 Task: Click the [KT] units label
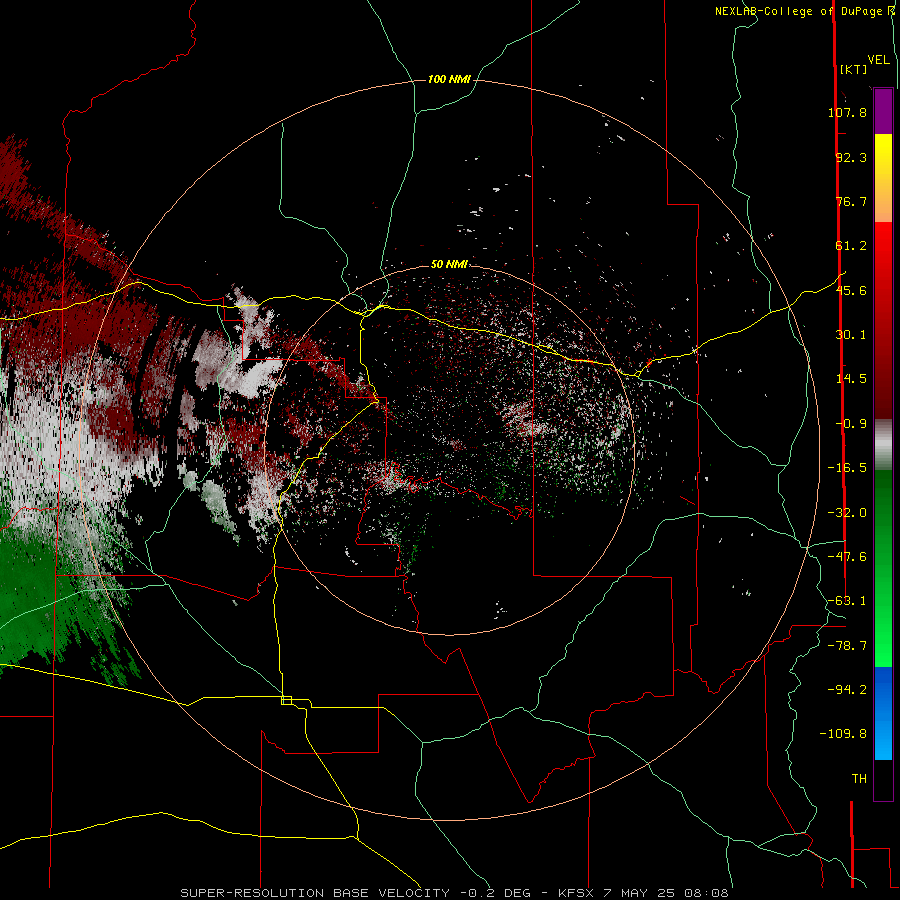(853, 69)
